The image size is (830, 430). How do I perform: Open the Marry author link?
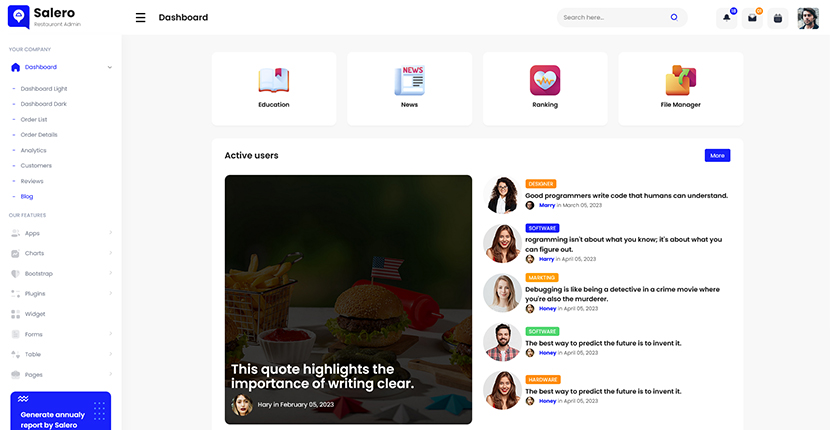point(547,205)
